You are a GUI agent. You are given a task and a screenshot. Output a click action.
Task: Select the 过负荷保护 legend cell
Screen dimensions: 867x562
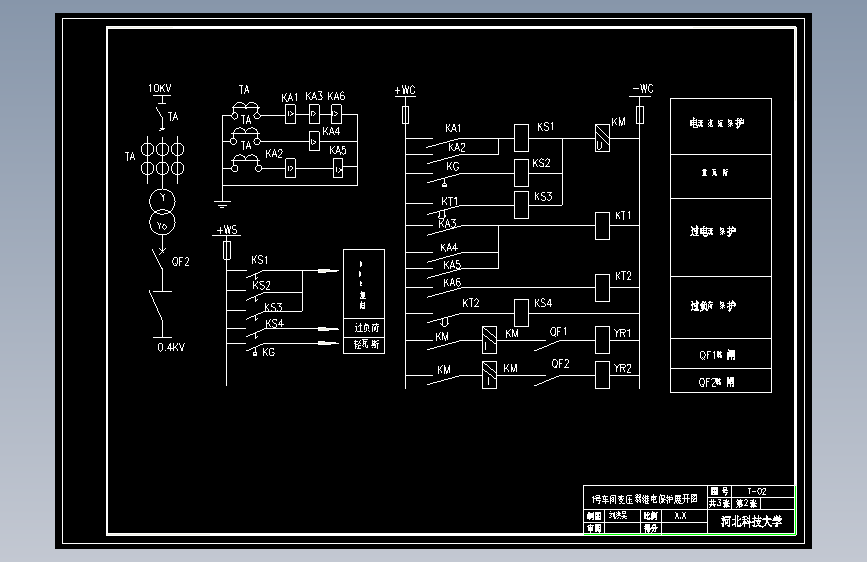721,308
